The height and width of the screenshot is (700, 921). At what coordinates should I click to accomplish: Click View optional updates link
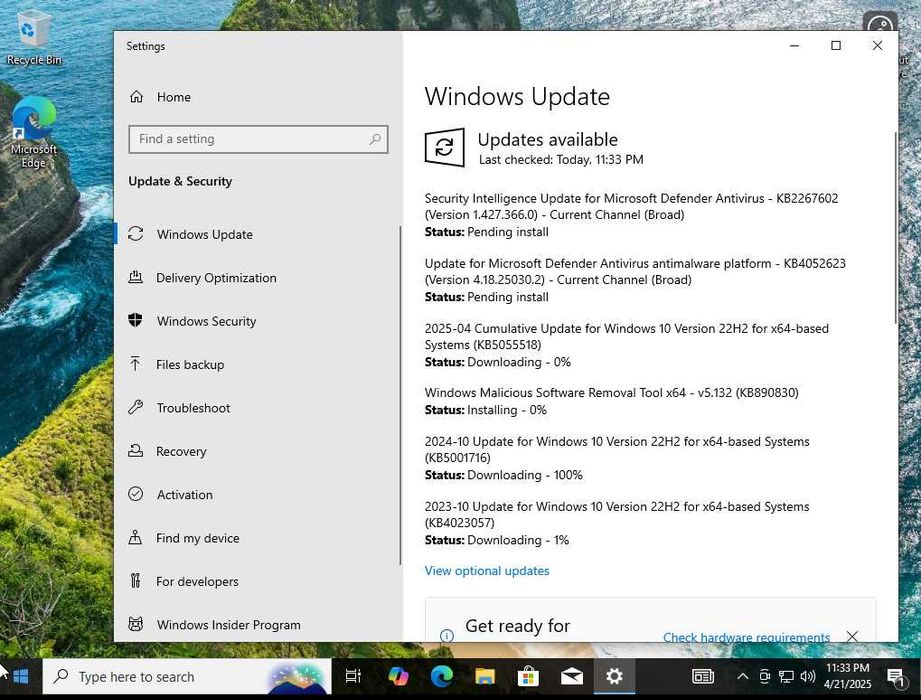coord(487,571)
